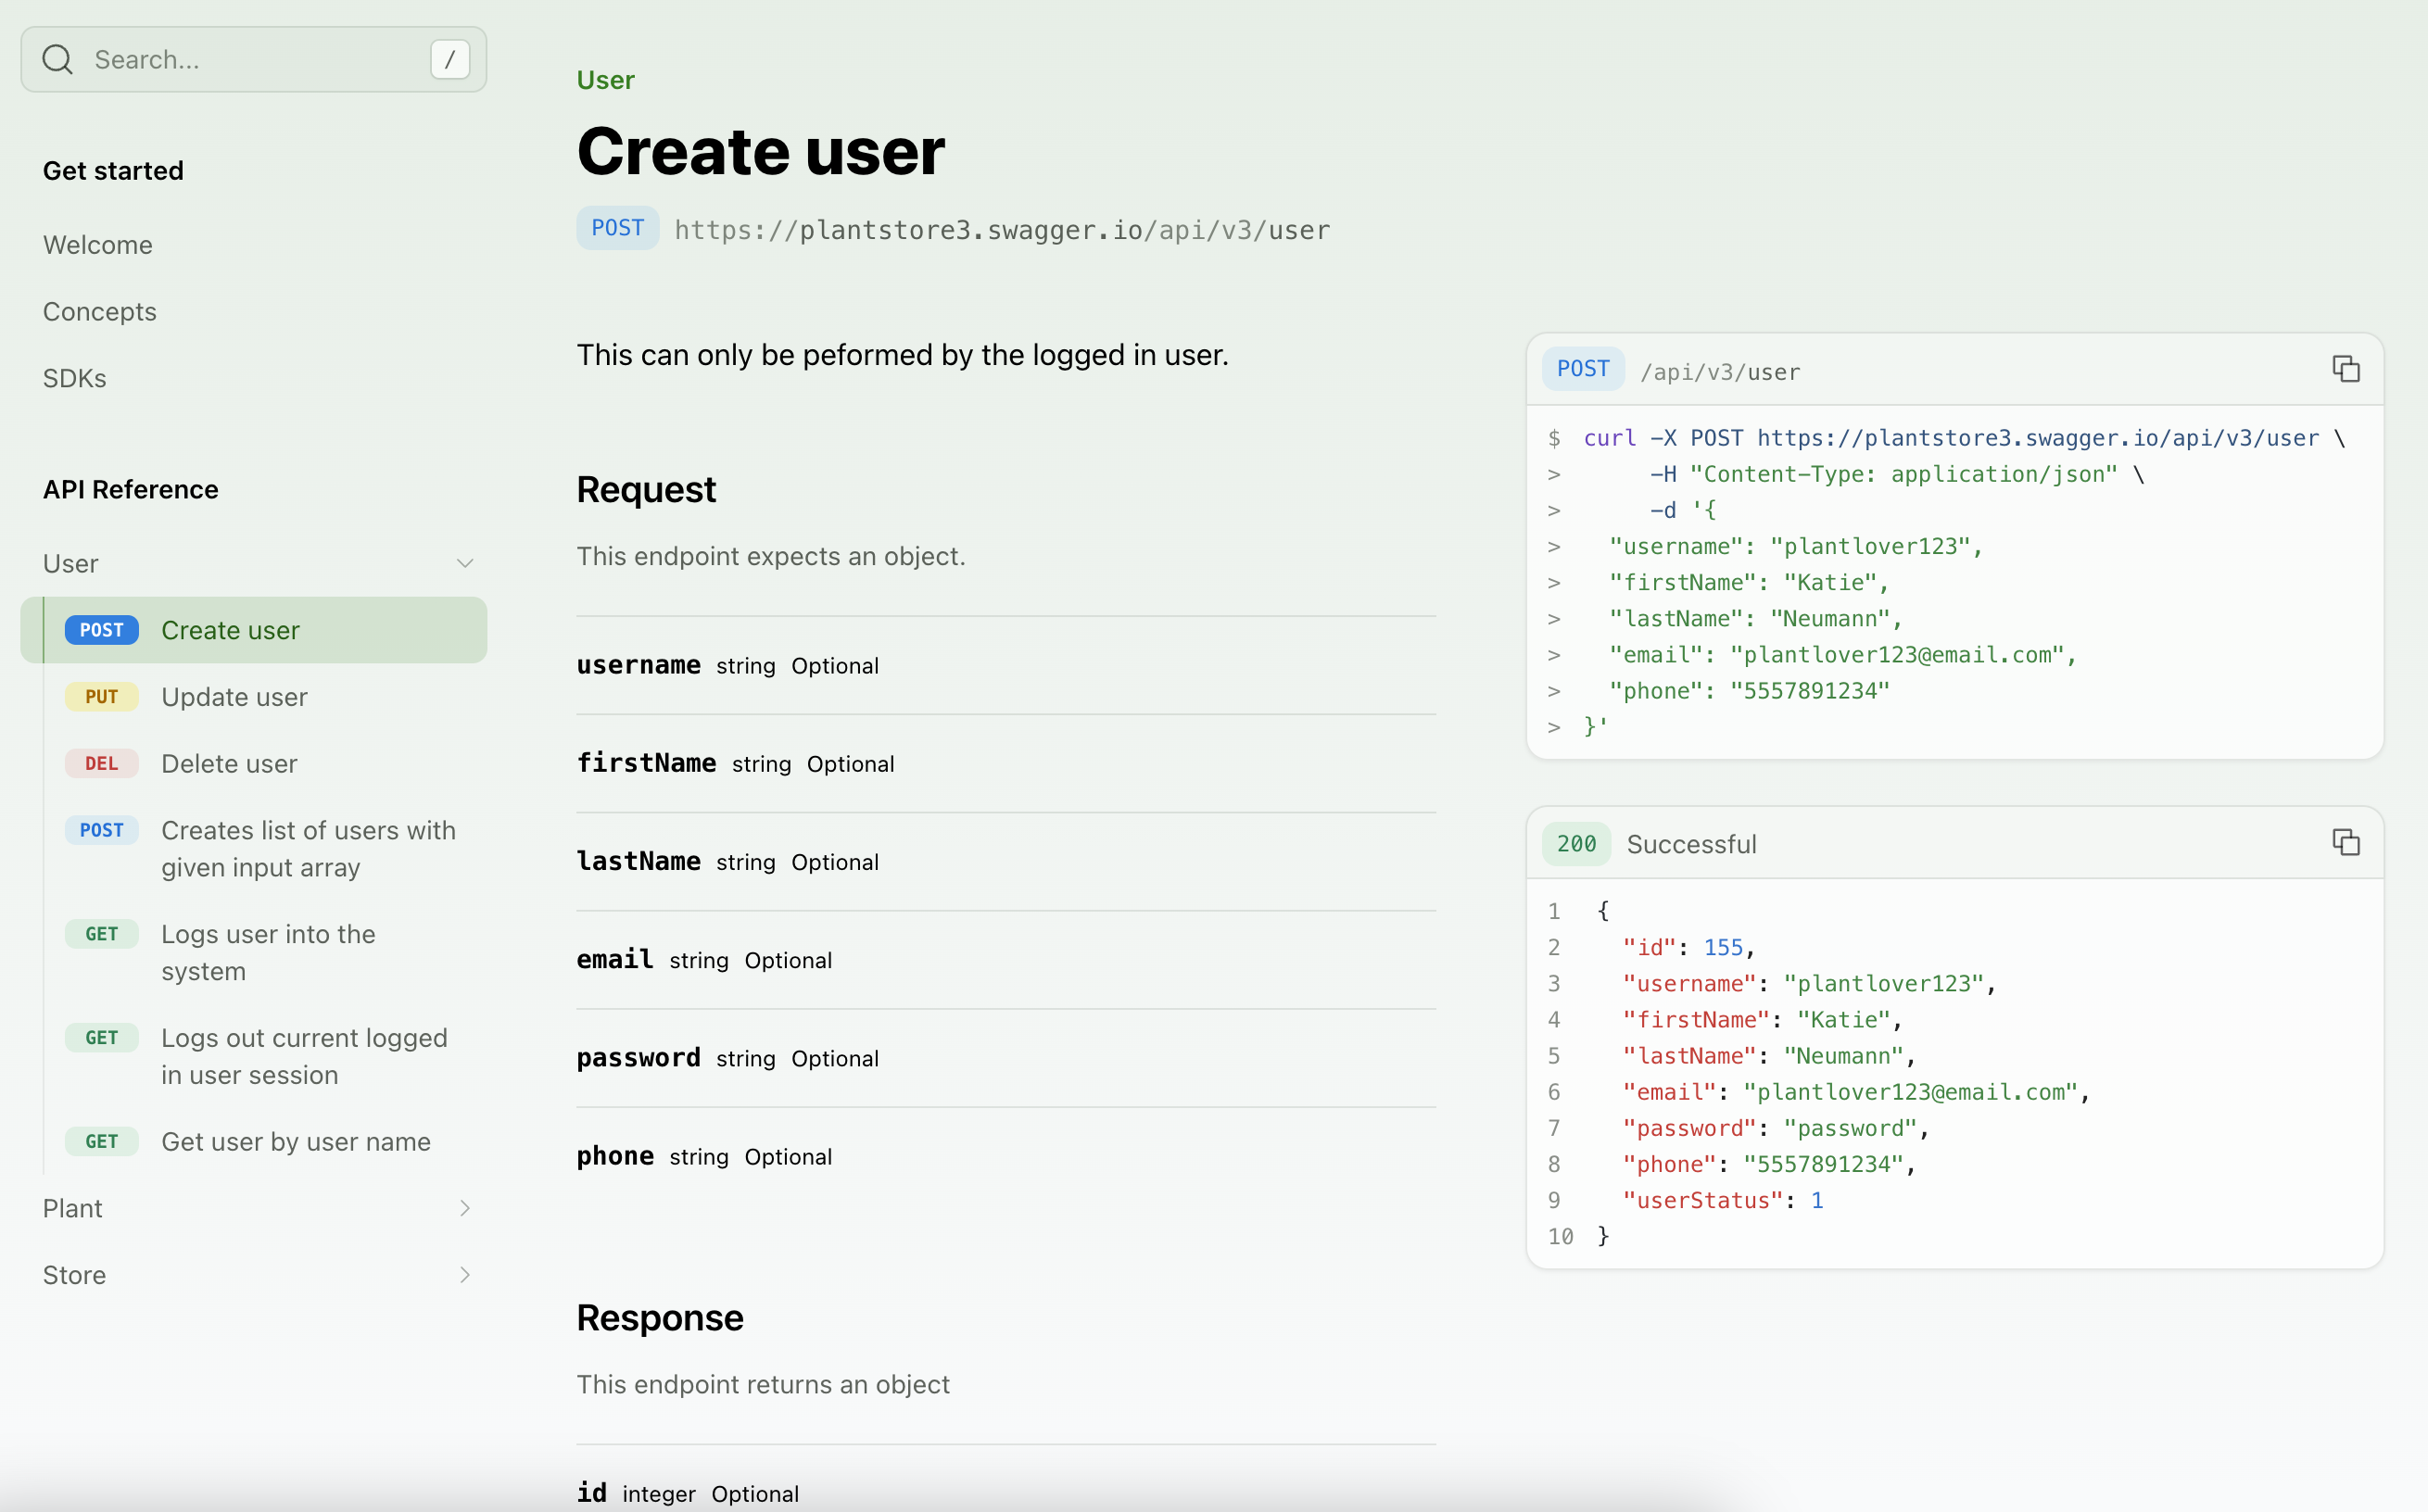Click the PUT badge next to Update user
This screenshot has width=2428, height=1512.
pos(101,696)
